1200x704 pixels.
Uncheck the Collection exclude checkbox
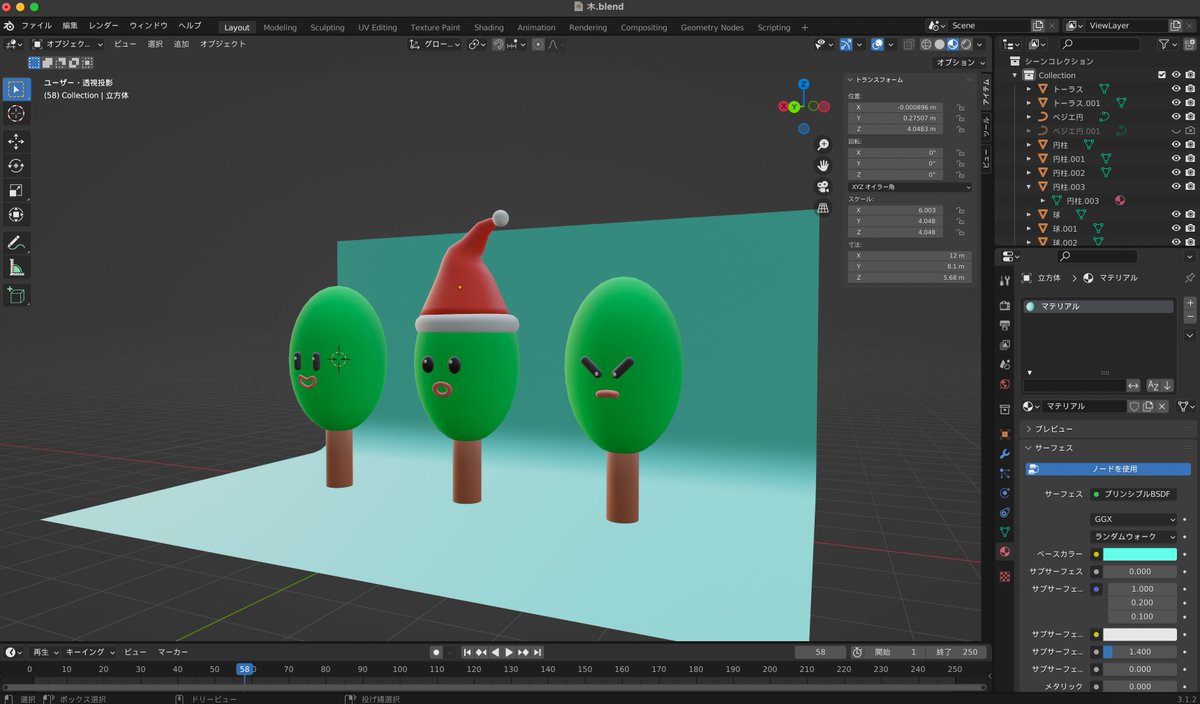click(1161, 75)
